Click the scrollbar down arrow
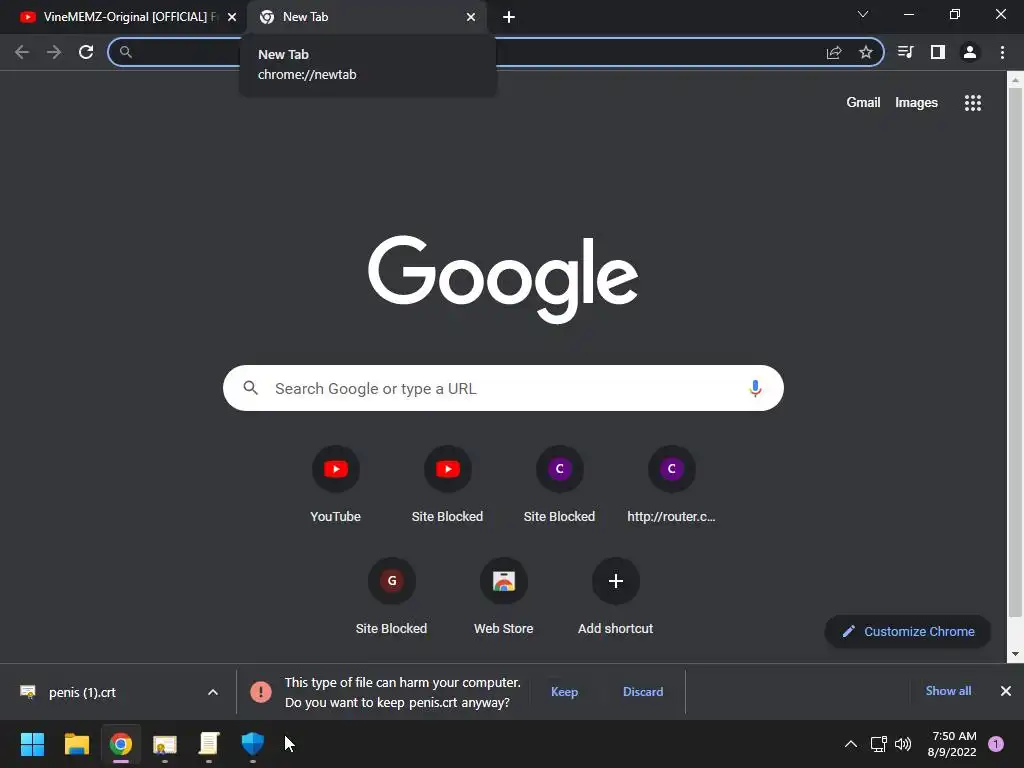The height and width of the screenshot is (768, 1024). tap(1015, 654)
